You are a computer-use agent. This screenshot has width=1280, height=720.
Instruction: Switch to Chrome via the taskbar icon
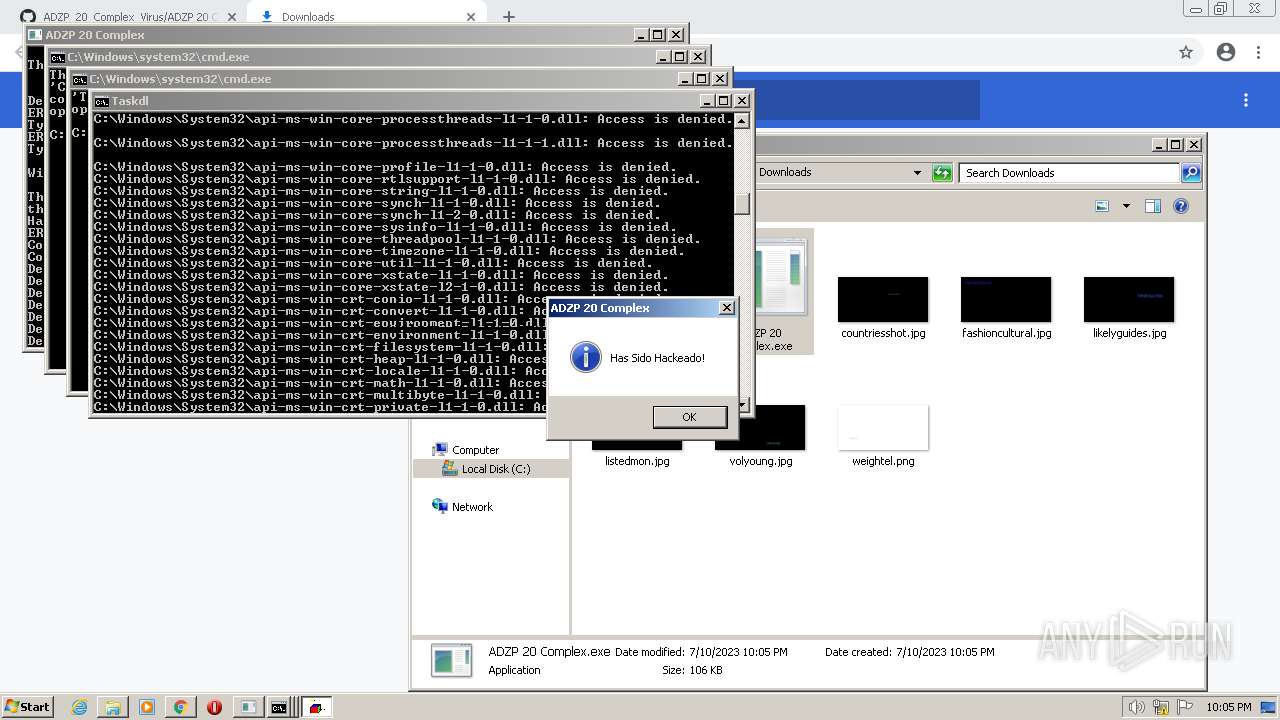pos(180,707)
